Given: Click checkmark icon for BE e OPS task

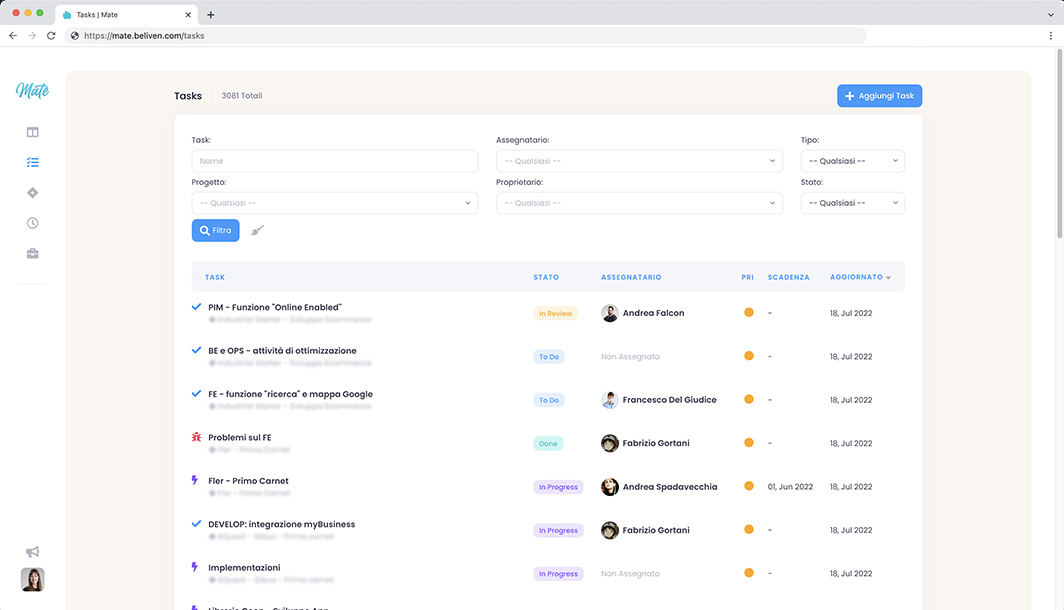Looking at the screenshot, I should (x=196, y=350).
